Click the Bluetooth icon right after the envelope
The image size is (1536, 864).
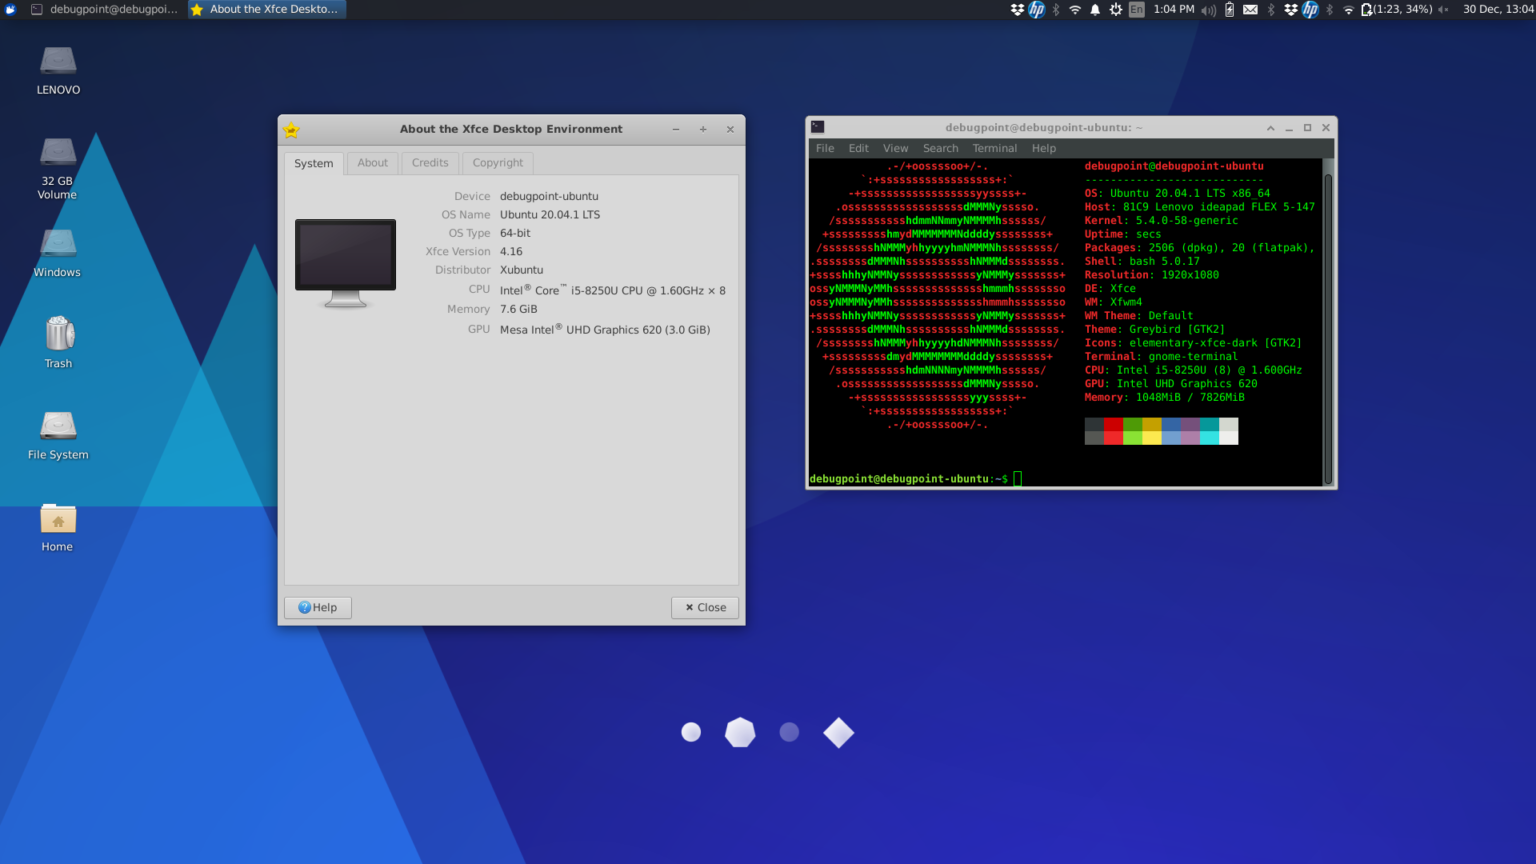coord(1271,9)
